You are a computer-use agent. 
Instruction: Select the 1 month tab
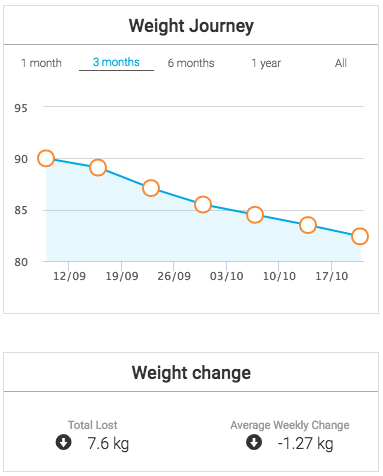coord(41,63)
